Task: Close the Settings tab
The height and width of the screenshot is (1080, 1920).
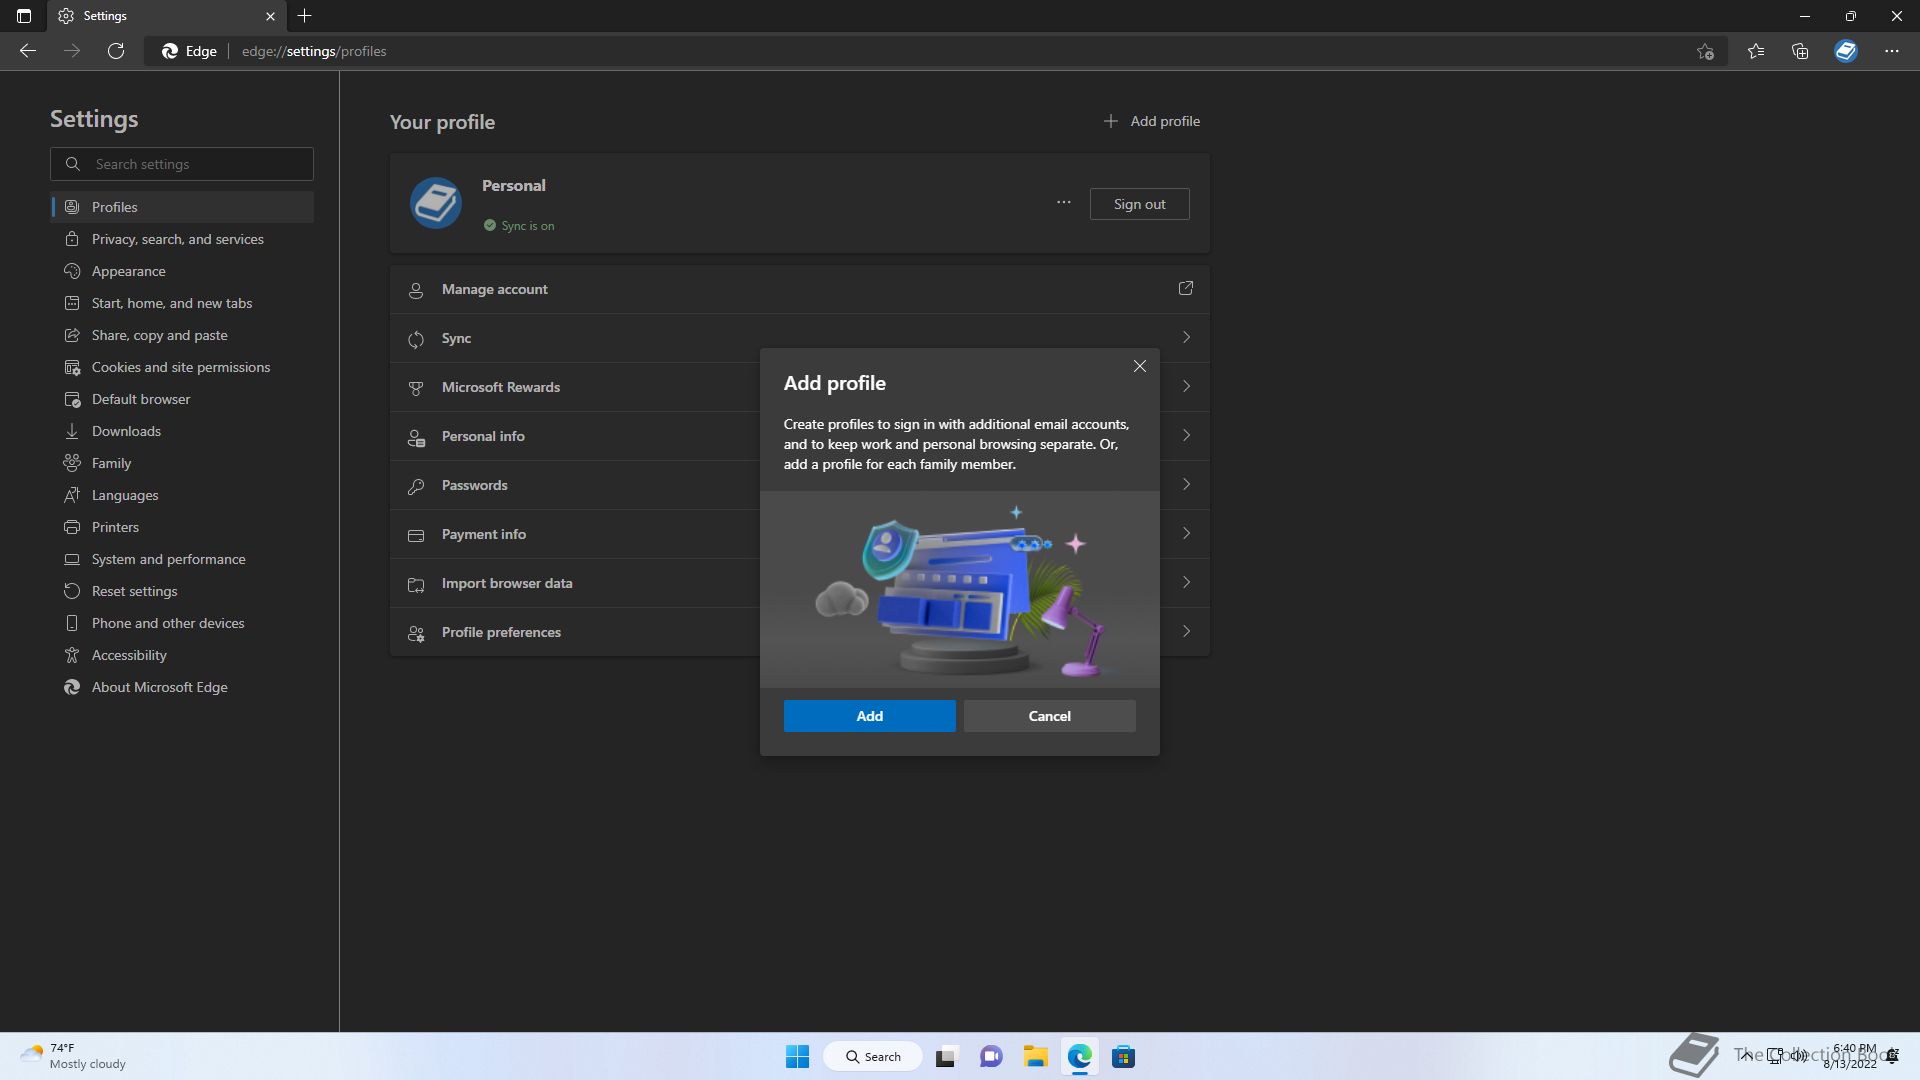Action: pos(270,16)
